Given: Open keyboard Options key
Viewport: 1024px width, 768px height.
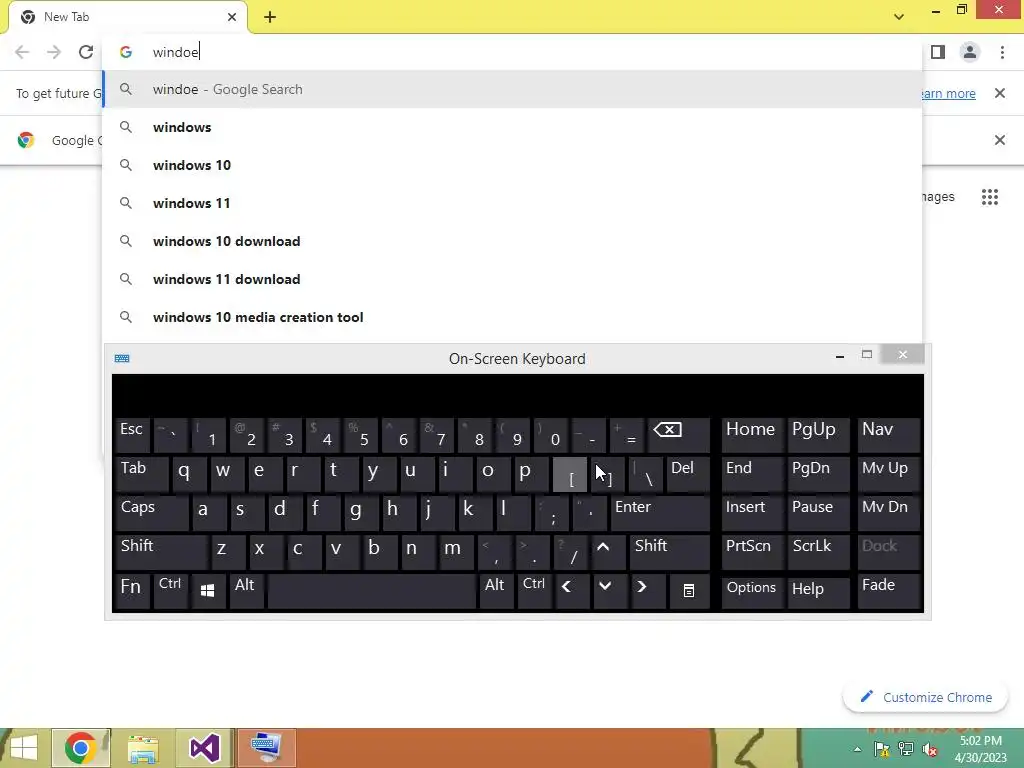Looking at the screenshot, I should [x=752, y=591].
